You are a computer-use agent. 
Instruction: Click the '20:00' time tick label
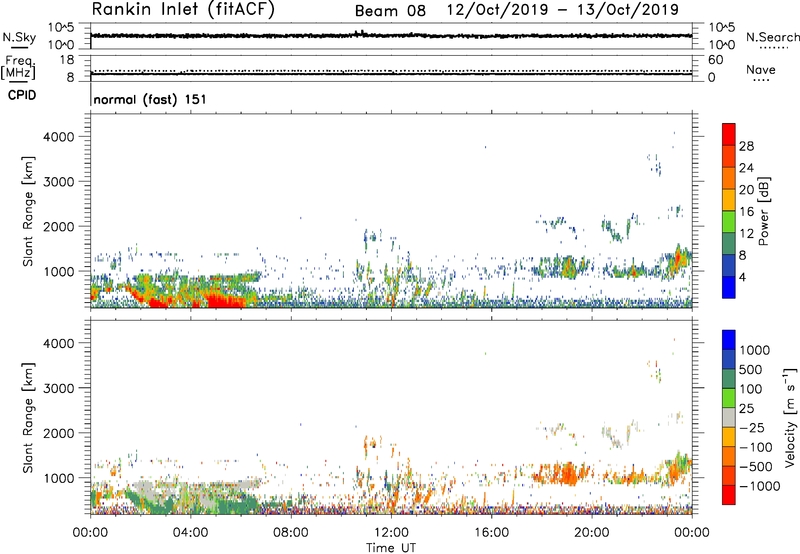(592, 533)
